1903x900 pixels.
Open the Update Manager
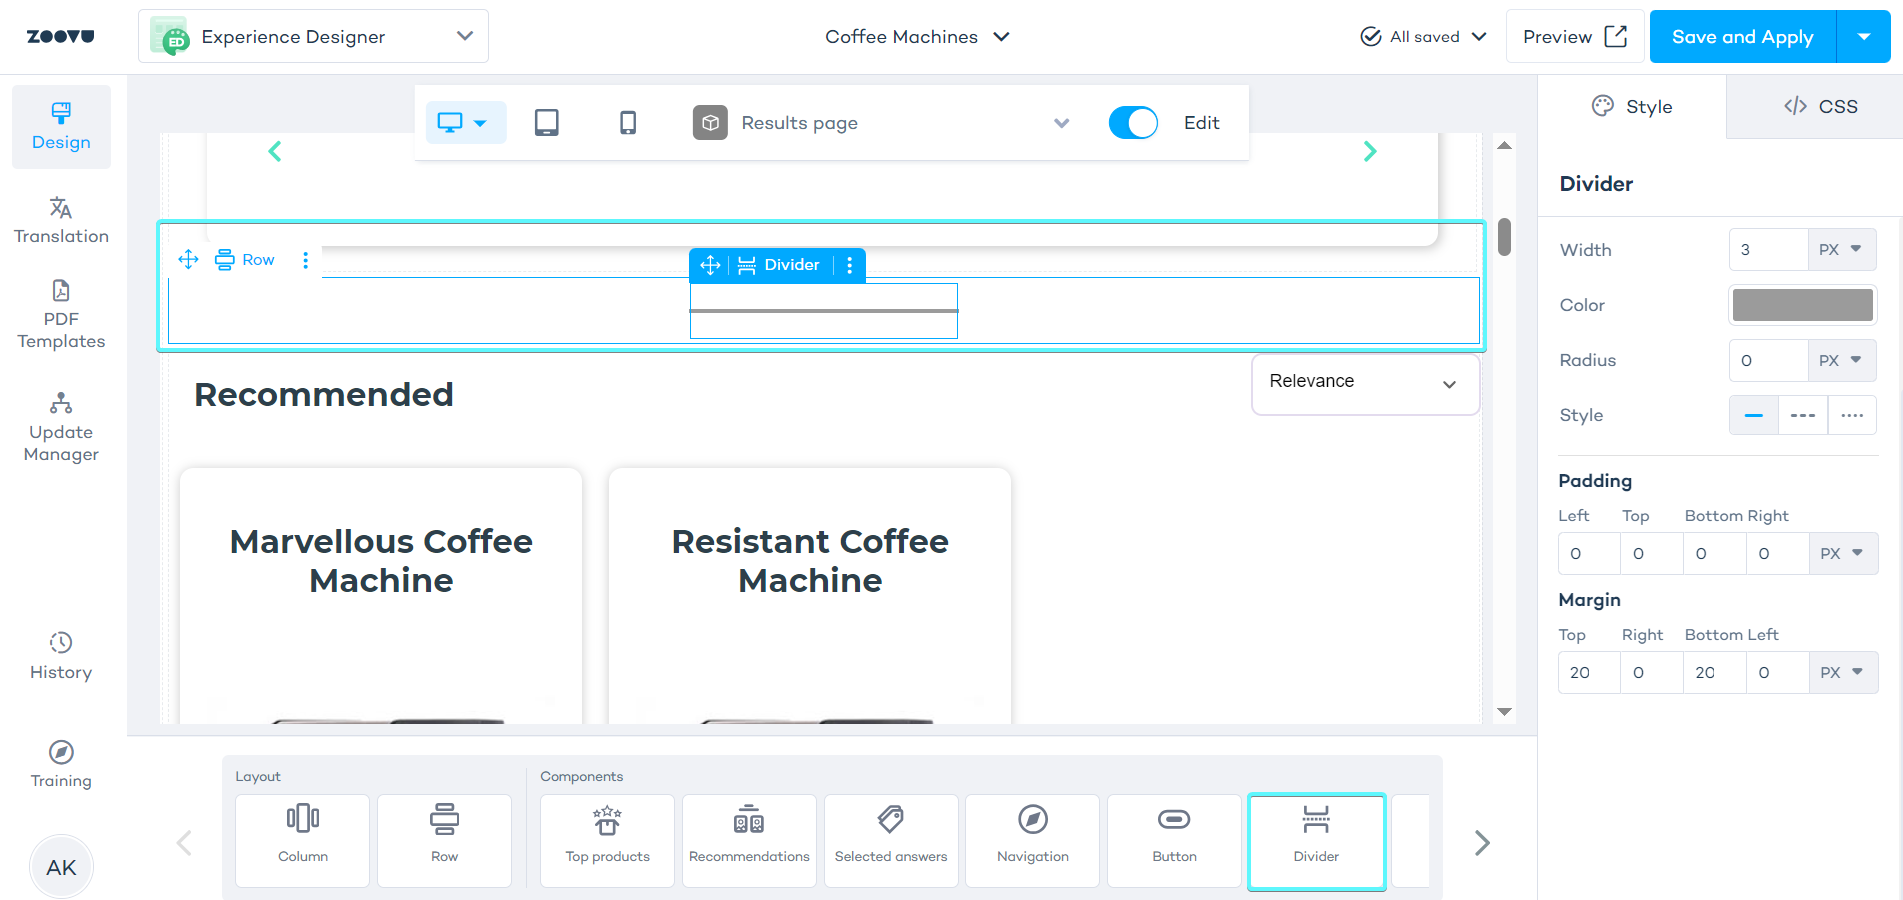coord(61,428)
